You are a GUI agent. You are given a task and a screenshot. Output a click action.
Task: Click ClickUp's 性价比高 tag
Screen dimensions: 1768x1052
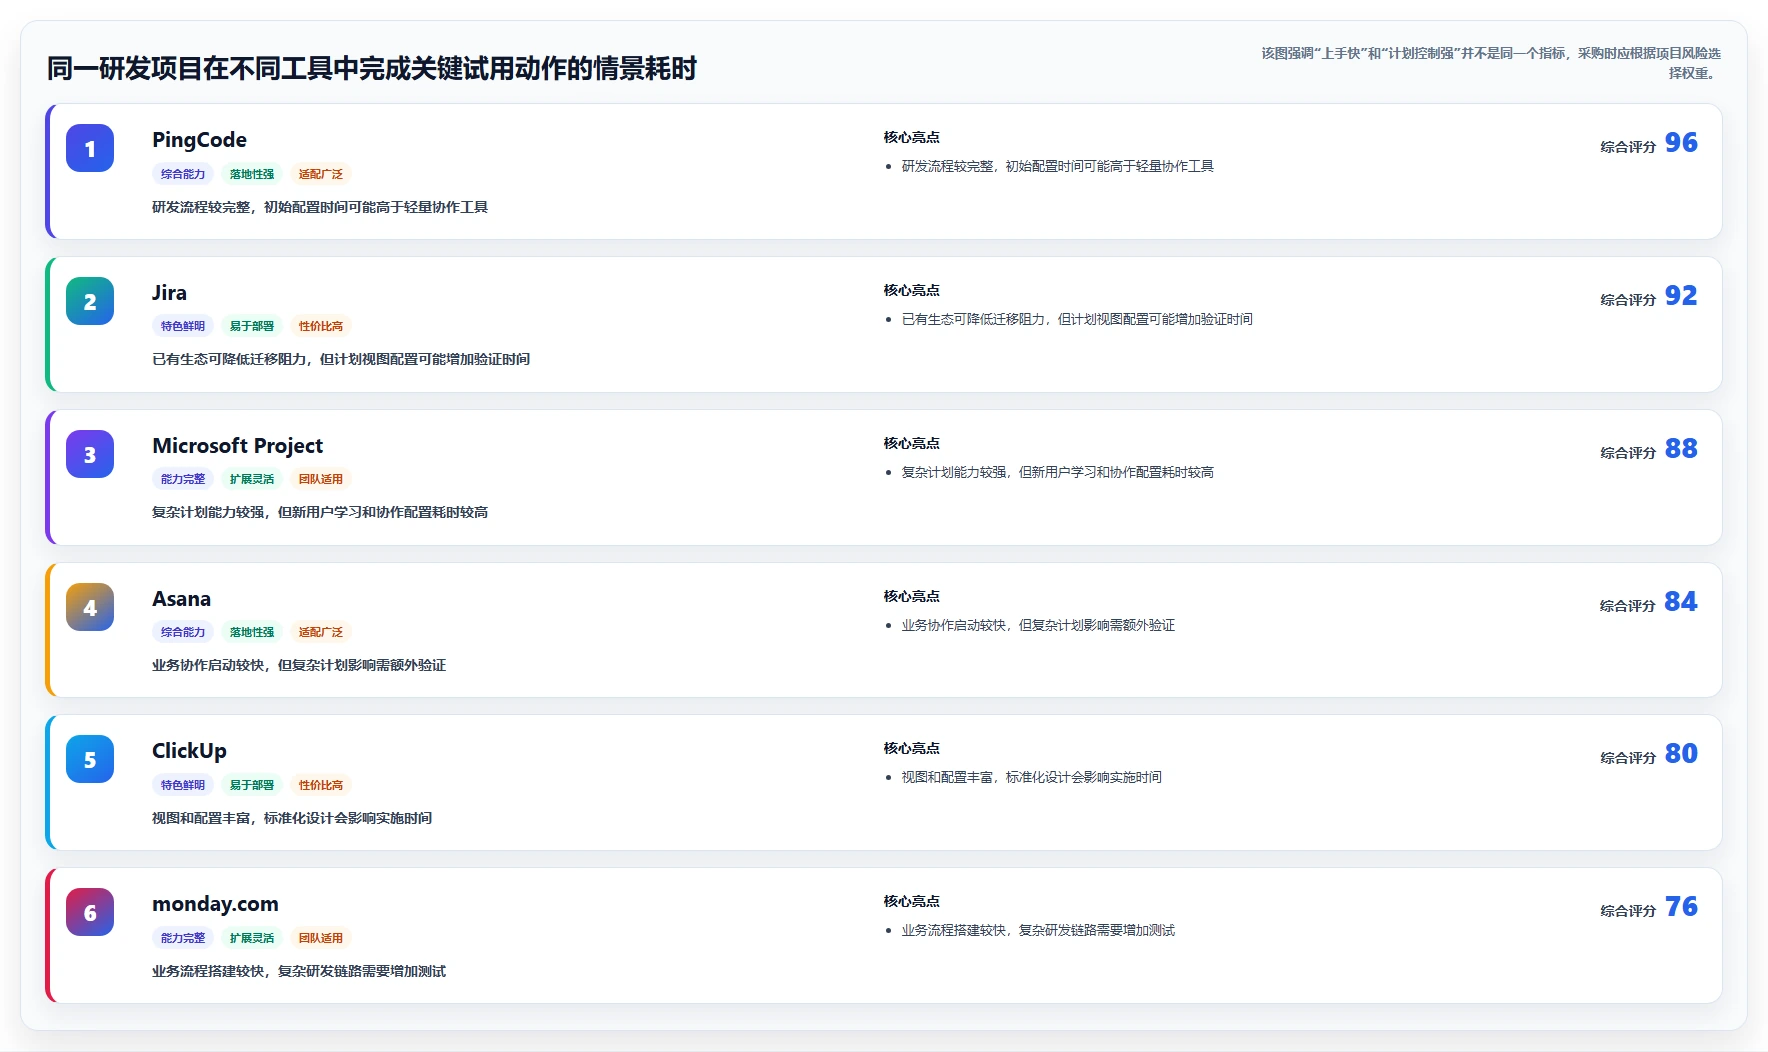click(x=321, y=785)
